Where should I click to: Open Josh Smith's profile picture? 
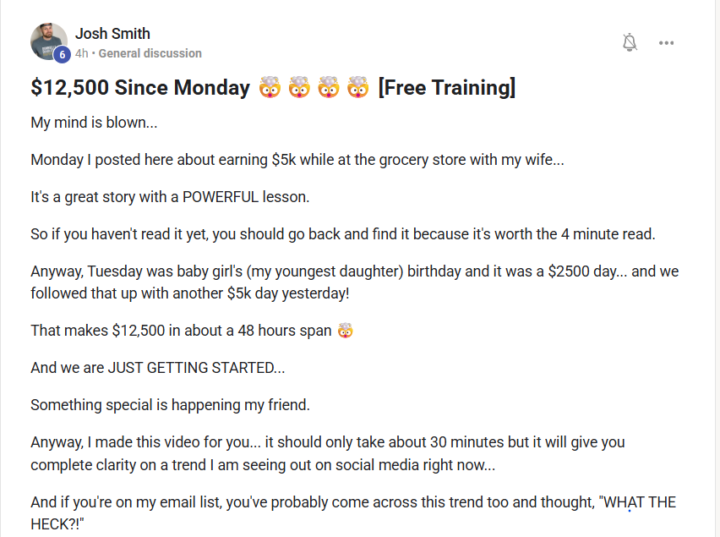coord(48,42)
